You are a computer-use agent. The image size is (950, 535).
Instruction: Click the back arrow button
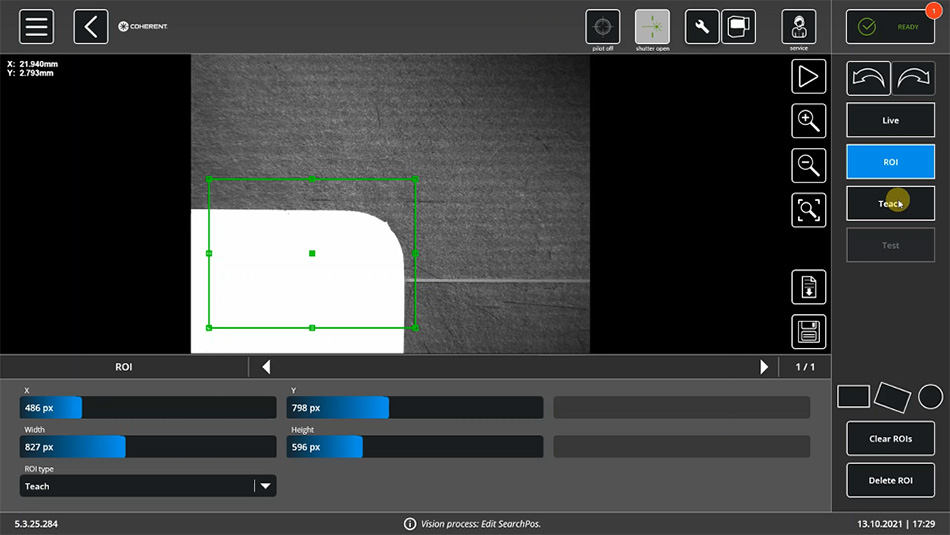(x=91, y=27)
